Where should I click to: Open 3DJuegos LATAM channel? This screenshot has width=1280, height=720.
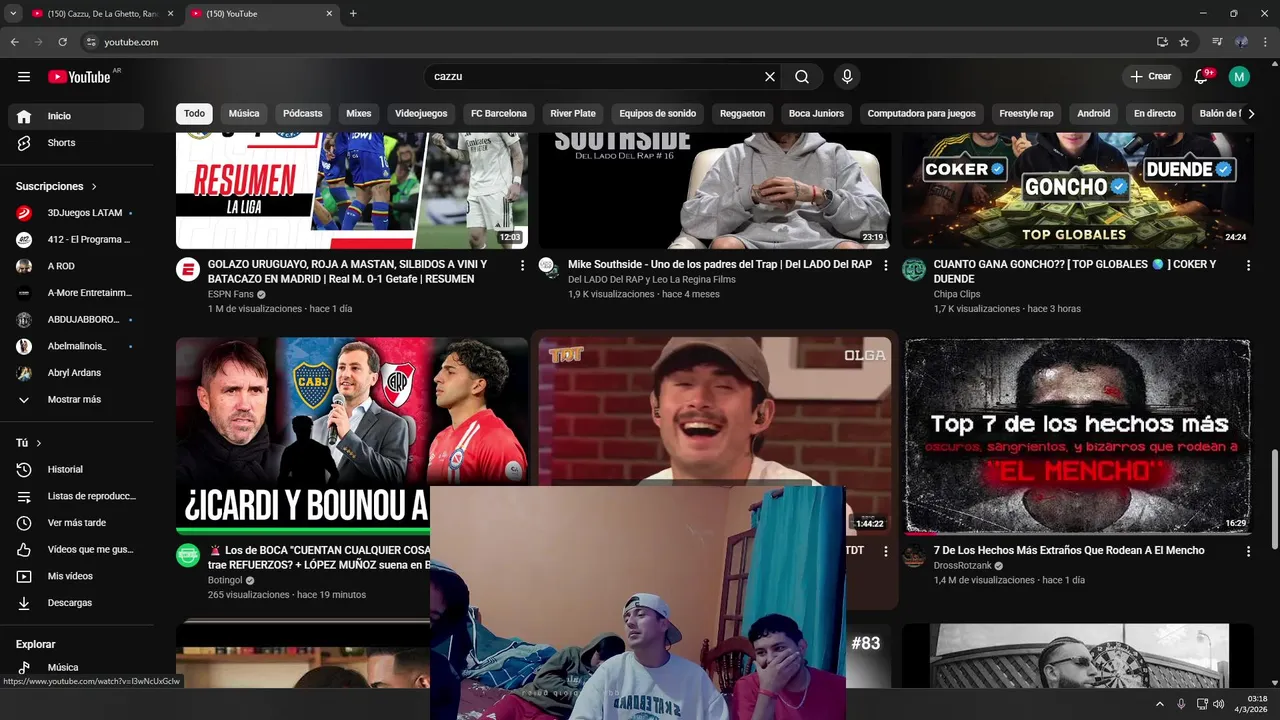pos(76,213)
